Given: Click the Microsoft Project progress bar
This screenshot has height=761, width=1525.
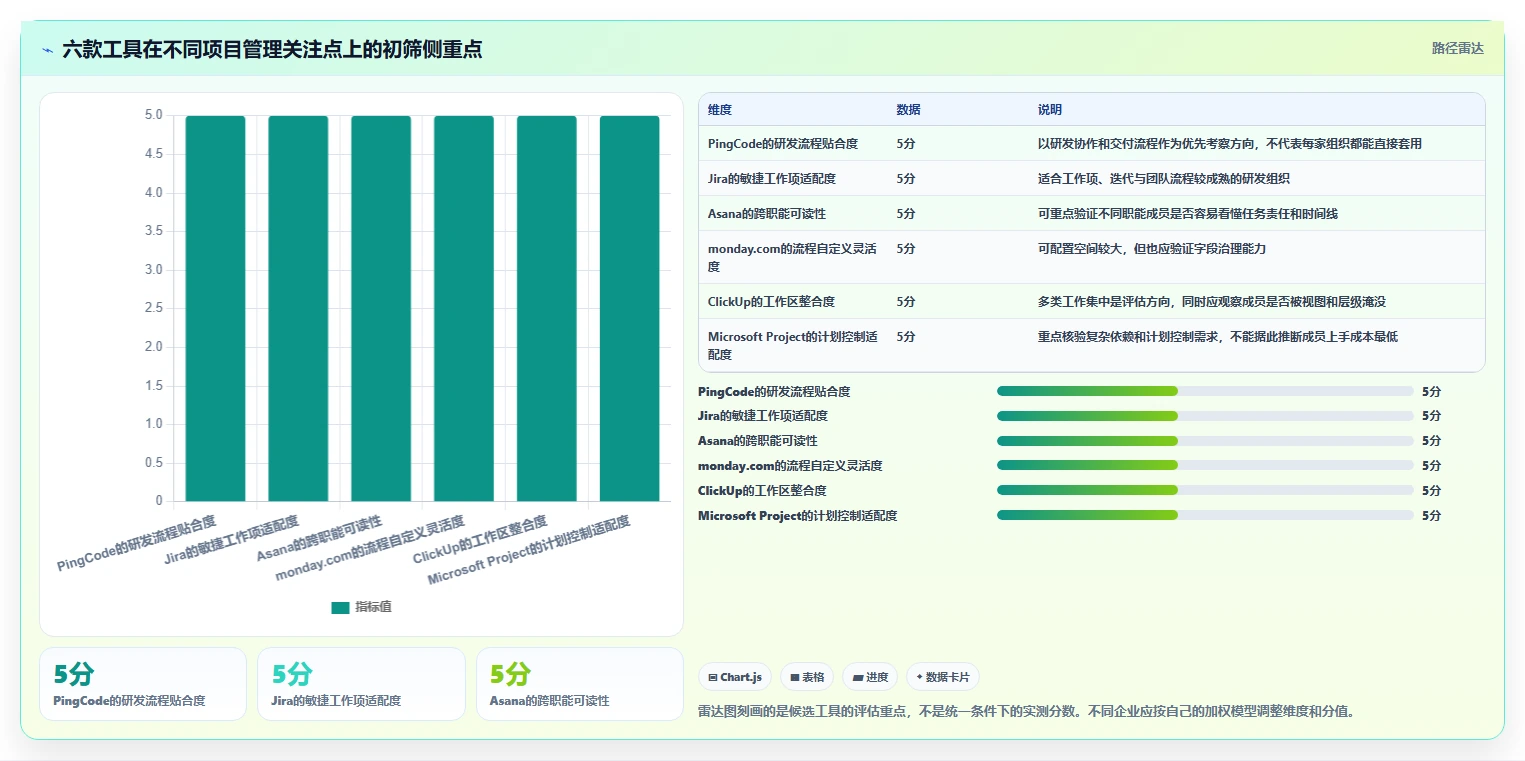Looking at the screenshot, I should tap(1205, 516).
